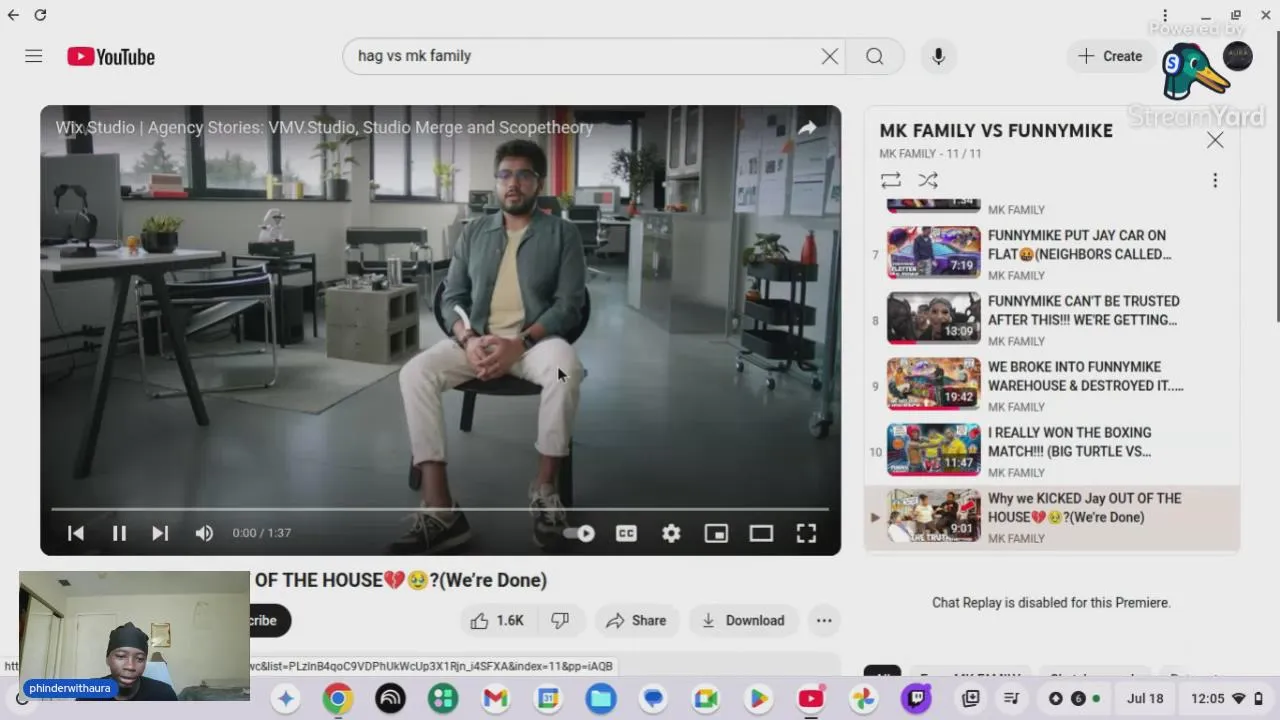Open the YouTube hamburger guide menu
The height and width of the screenshot is (720, 1280).
coord(34,56)
